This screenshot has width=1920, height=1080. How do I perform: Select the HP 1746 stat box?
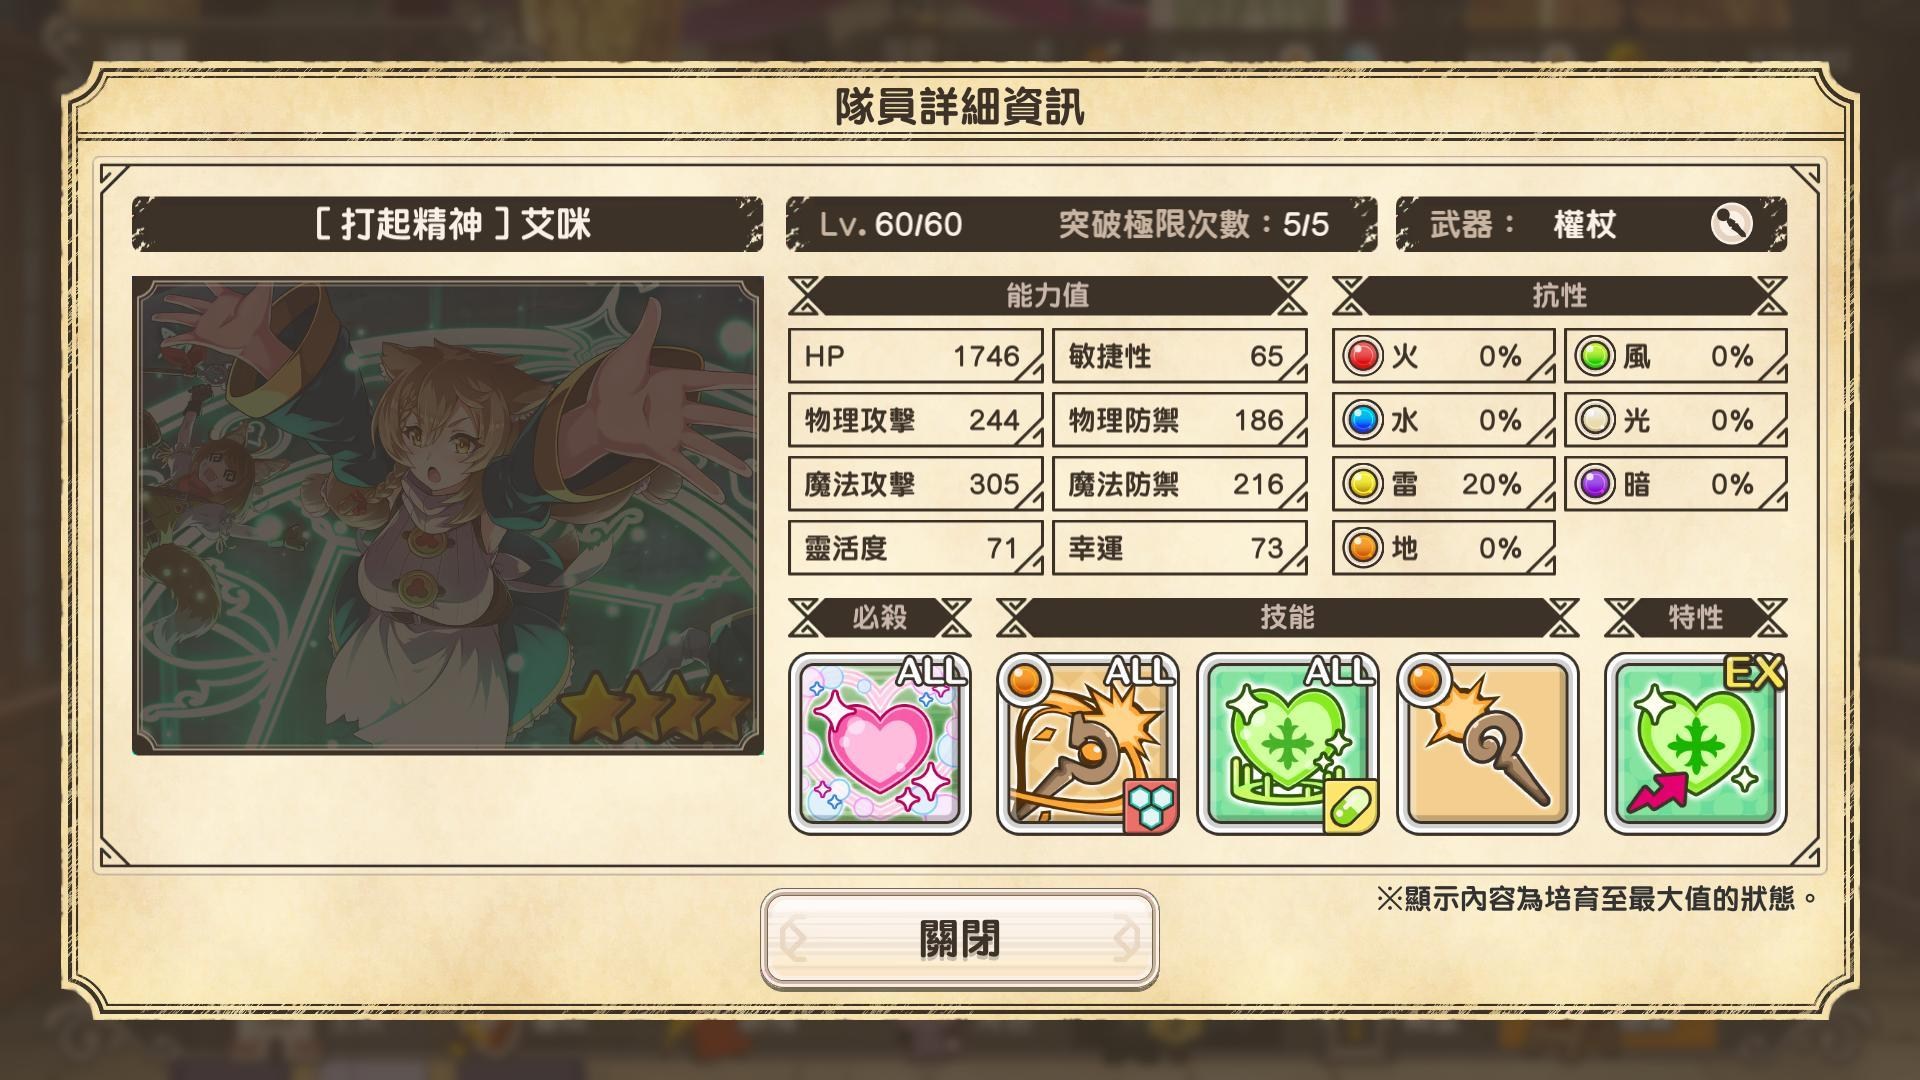915,356
